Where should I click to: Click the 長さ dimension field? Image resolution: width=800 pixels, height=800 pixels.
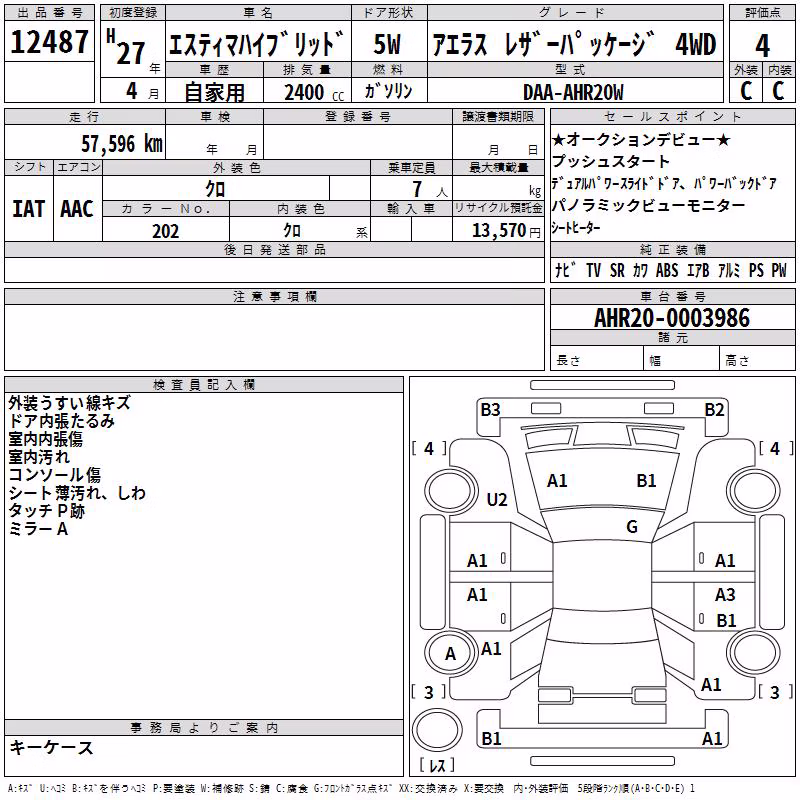coord(596,358)
